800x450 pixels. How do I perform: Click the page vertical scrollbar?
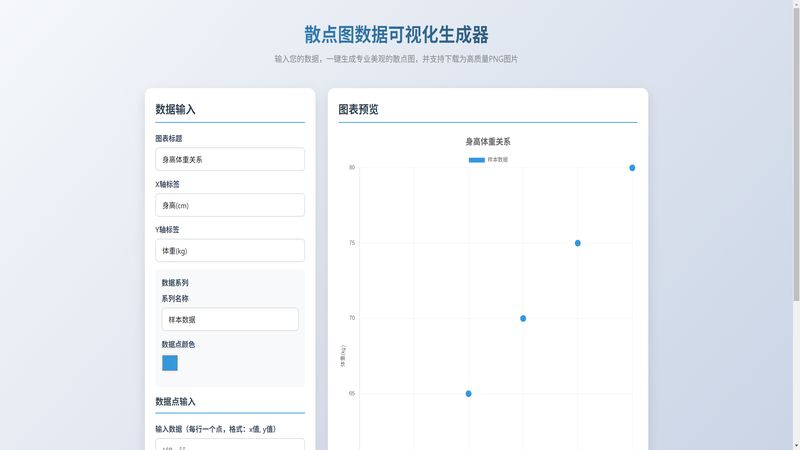tap(795, 150)
